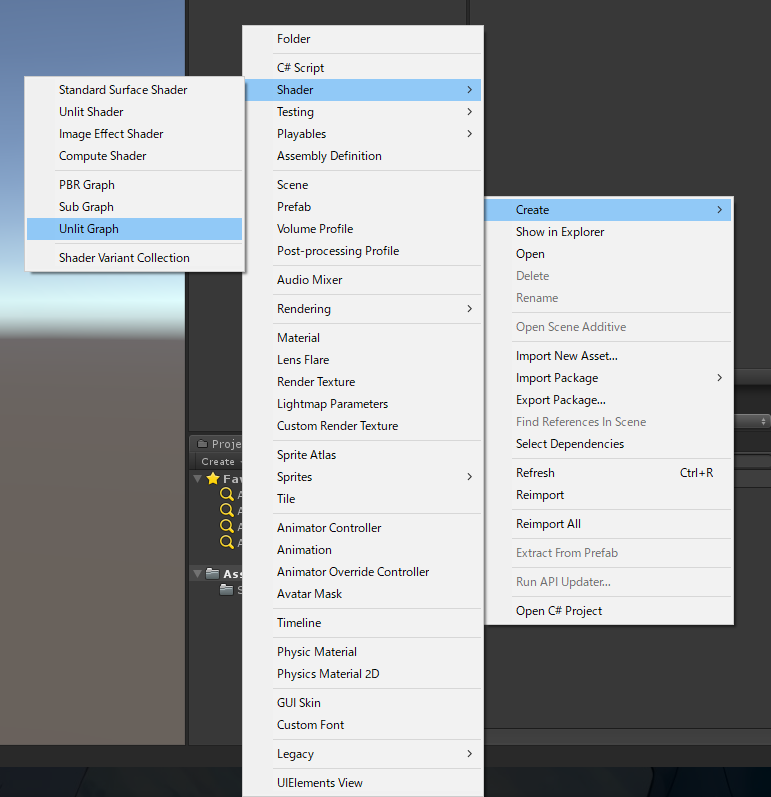Select Custom Font item
This screenshot has width=771, height=797.
(x=363, y=725)
